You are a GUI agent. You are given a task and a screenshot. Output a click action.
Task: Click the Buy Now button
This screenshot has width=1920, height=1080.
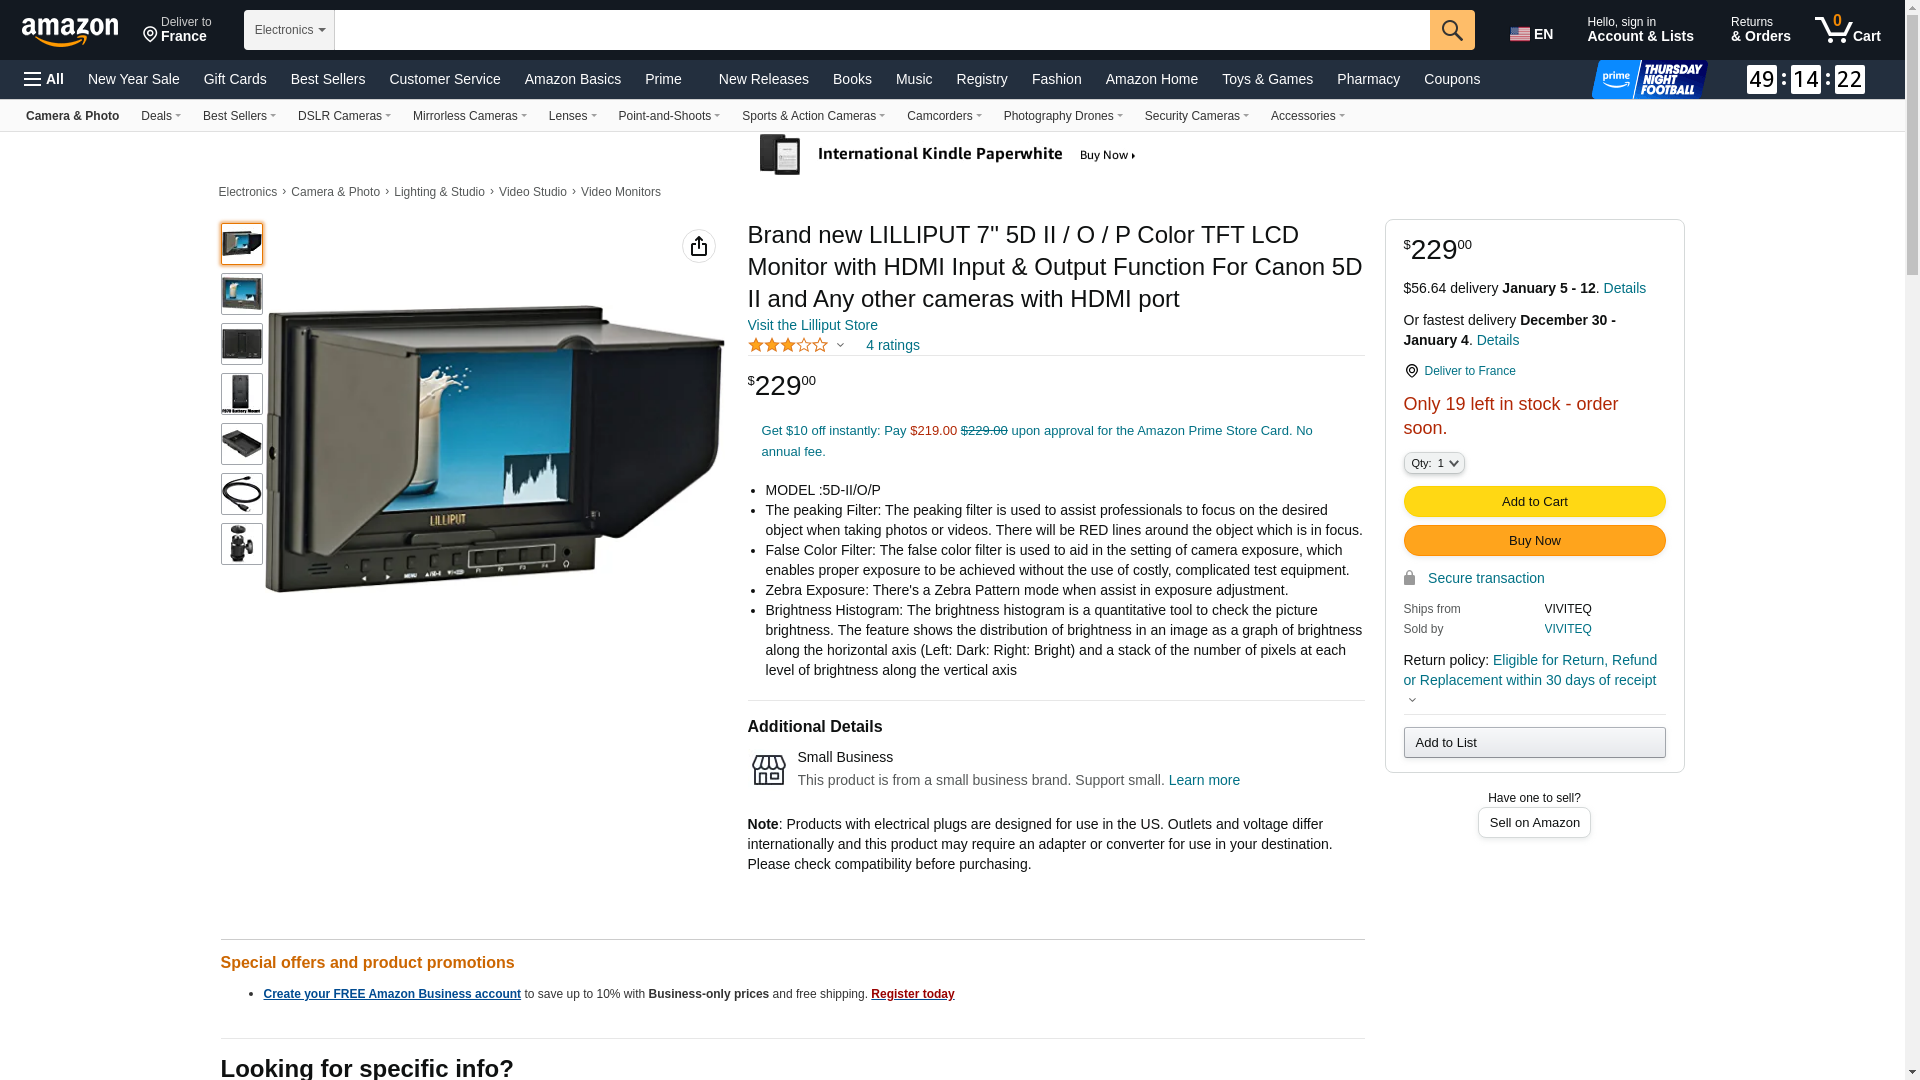point(1534,541)
